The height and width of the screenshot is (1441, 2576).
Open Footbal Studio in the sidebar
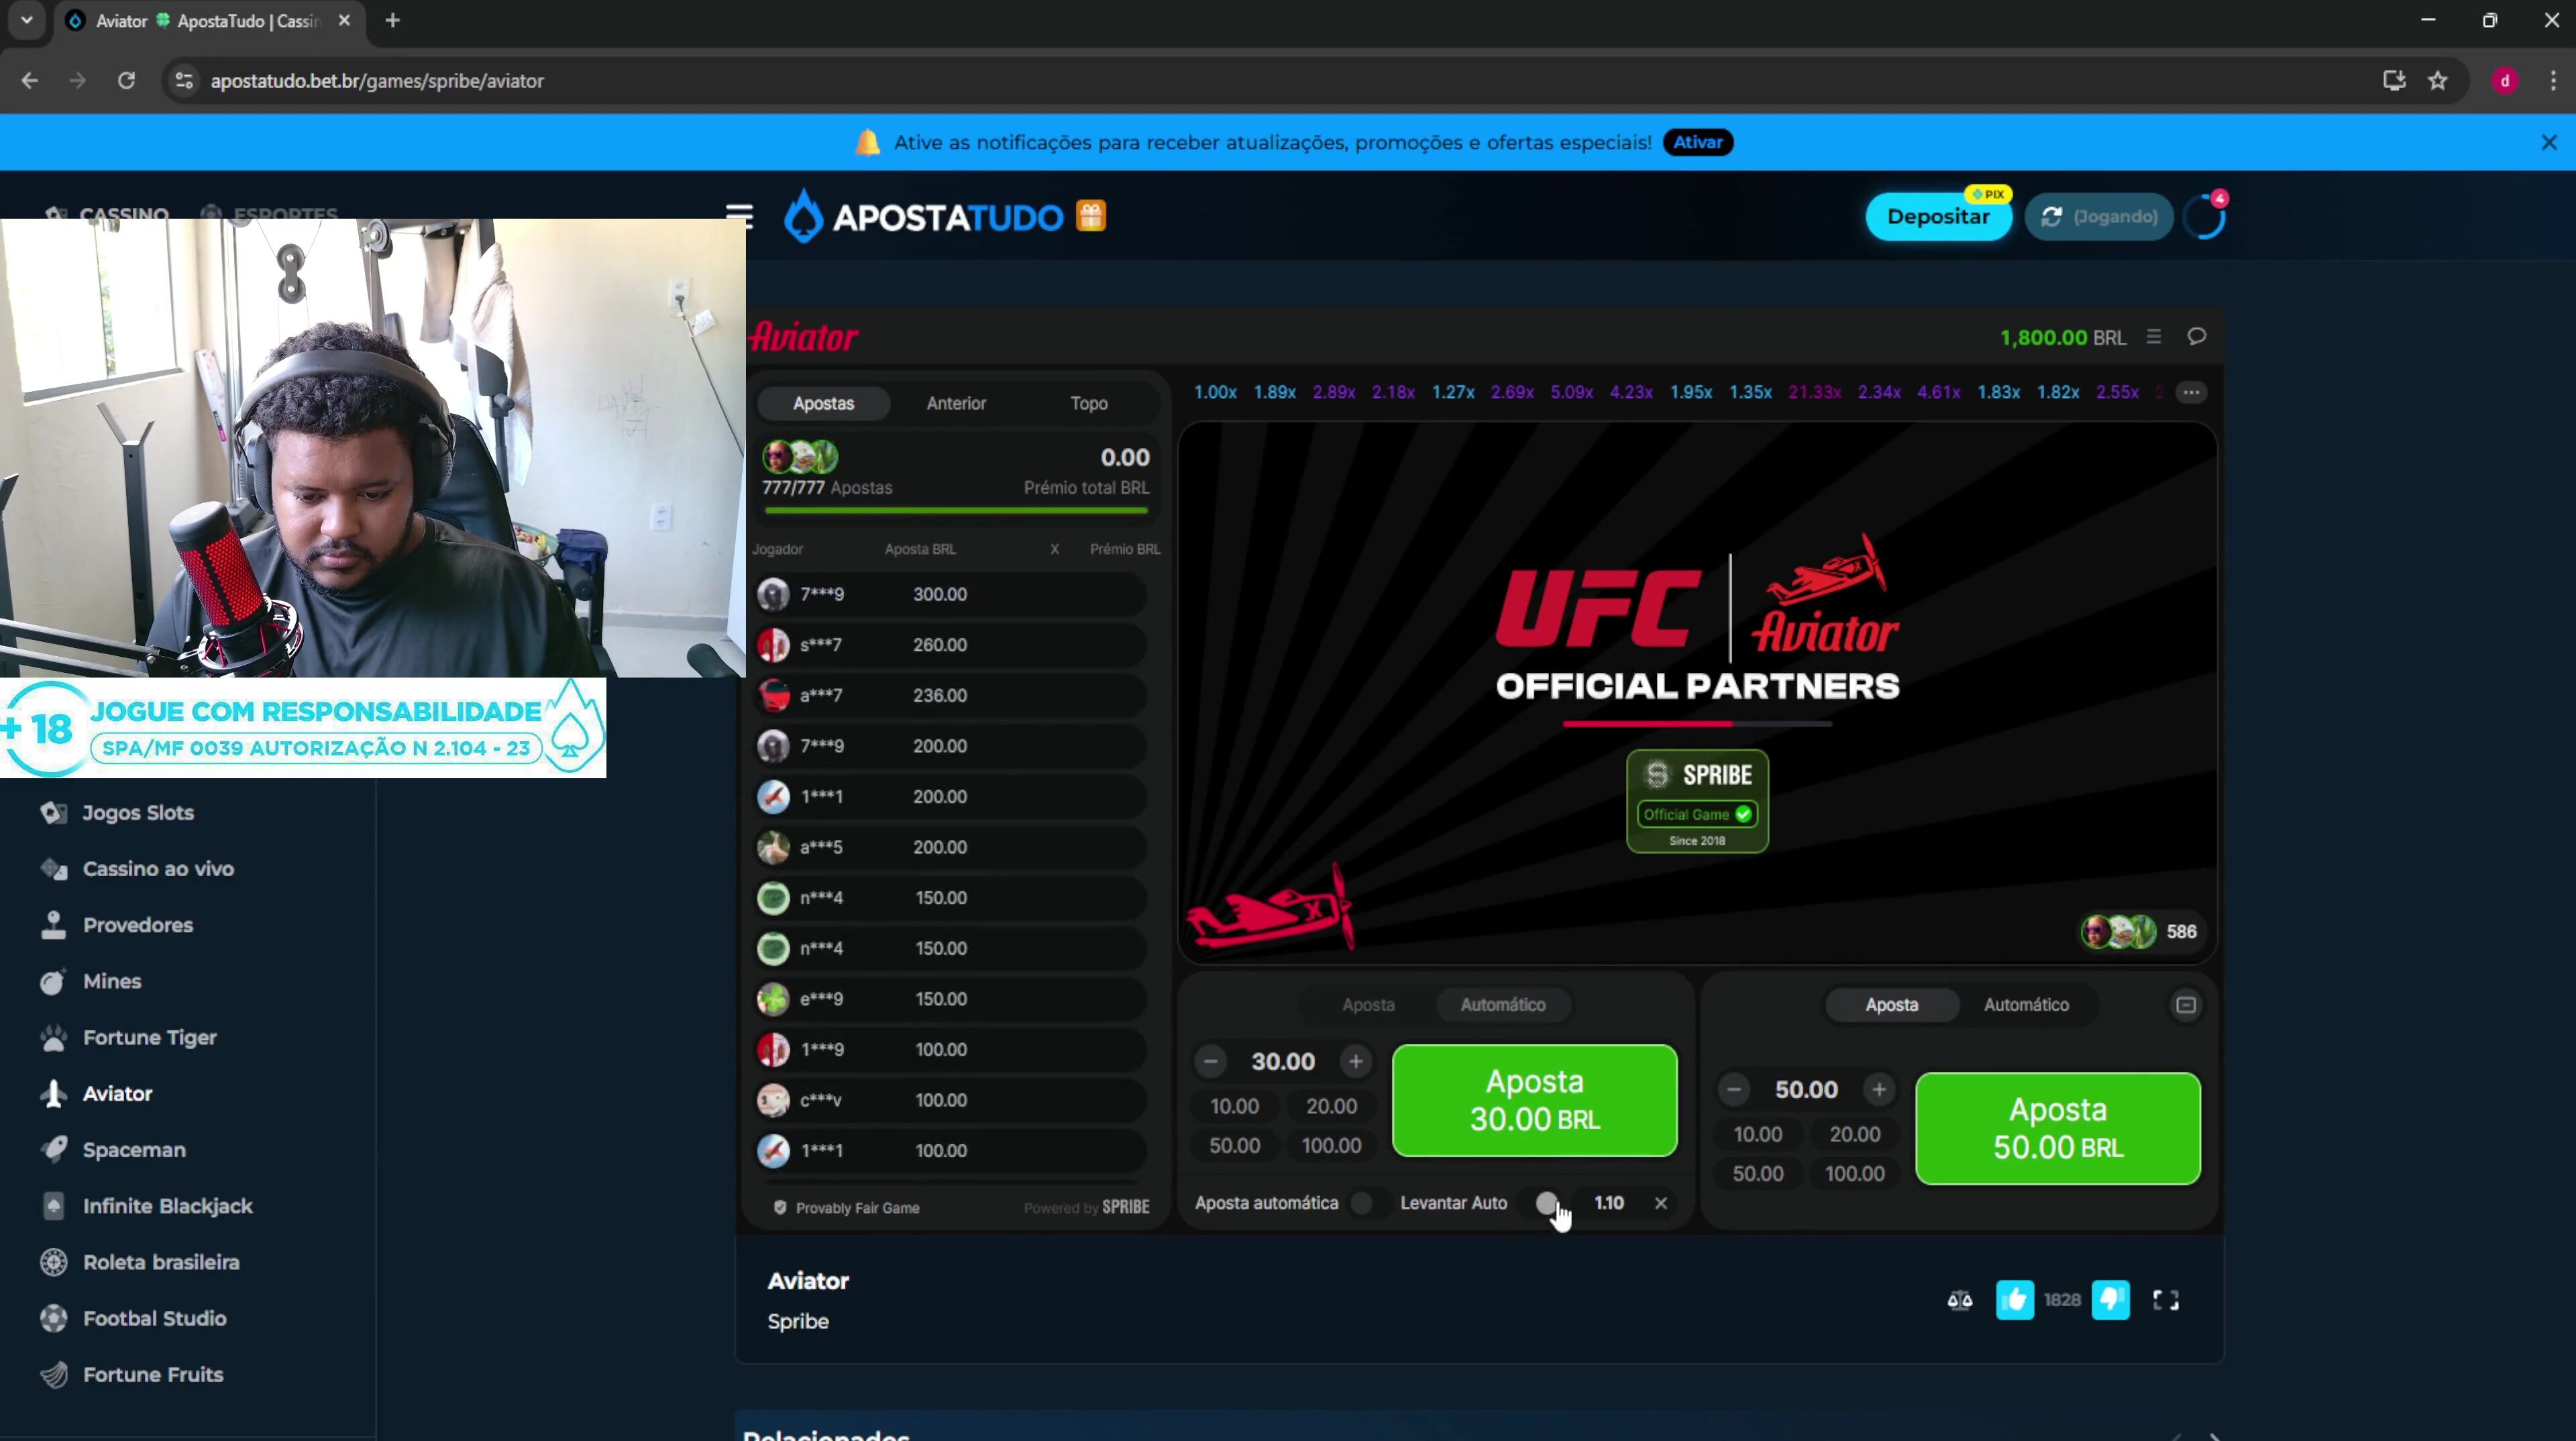point(133,1318)
